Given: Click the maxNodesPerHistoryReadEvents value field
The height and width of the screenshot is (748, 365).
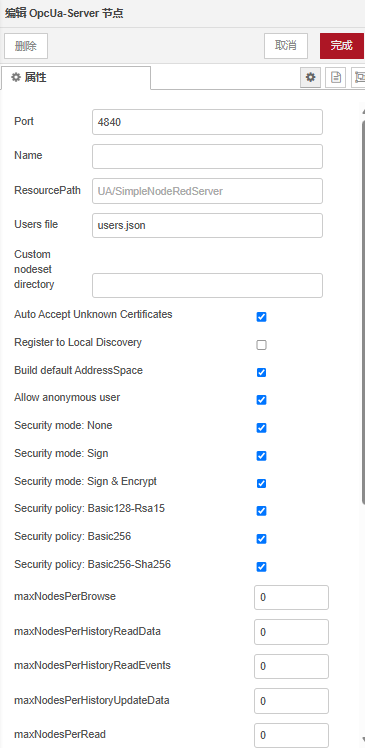Looking at the screenshot, I should [292, 666].
